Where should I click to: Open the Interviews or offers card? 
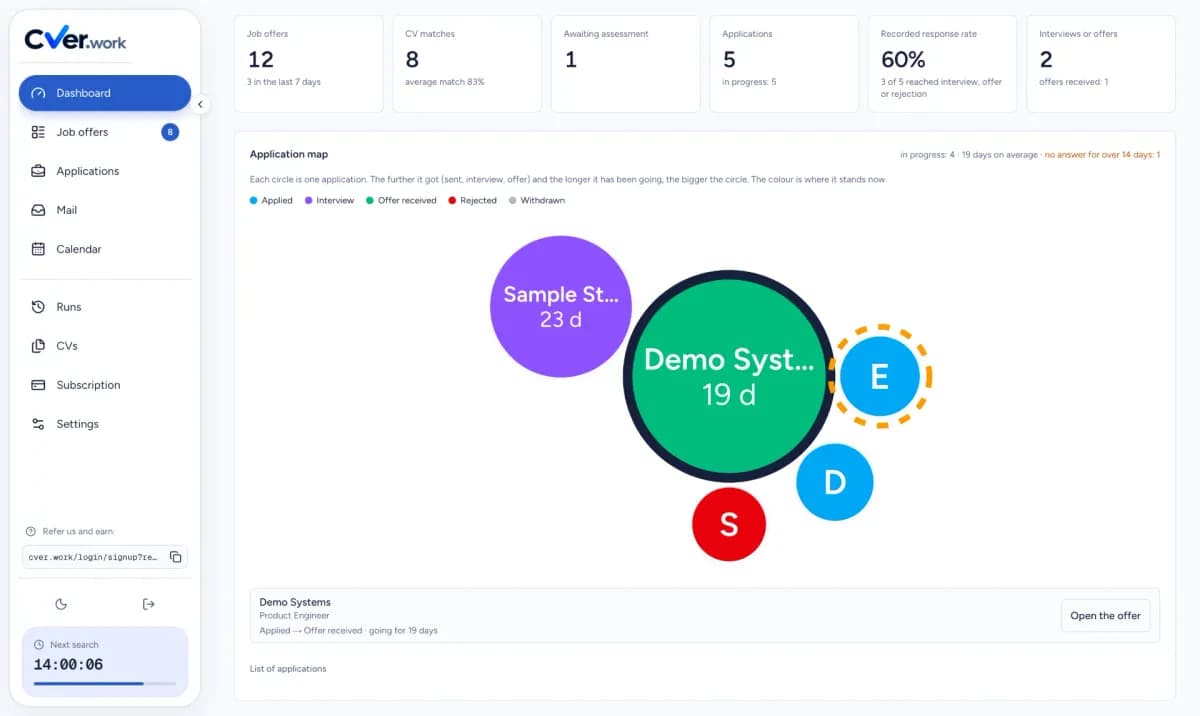coord(1101,64)
